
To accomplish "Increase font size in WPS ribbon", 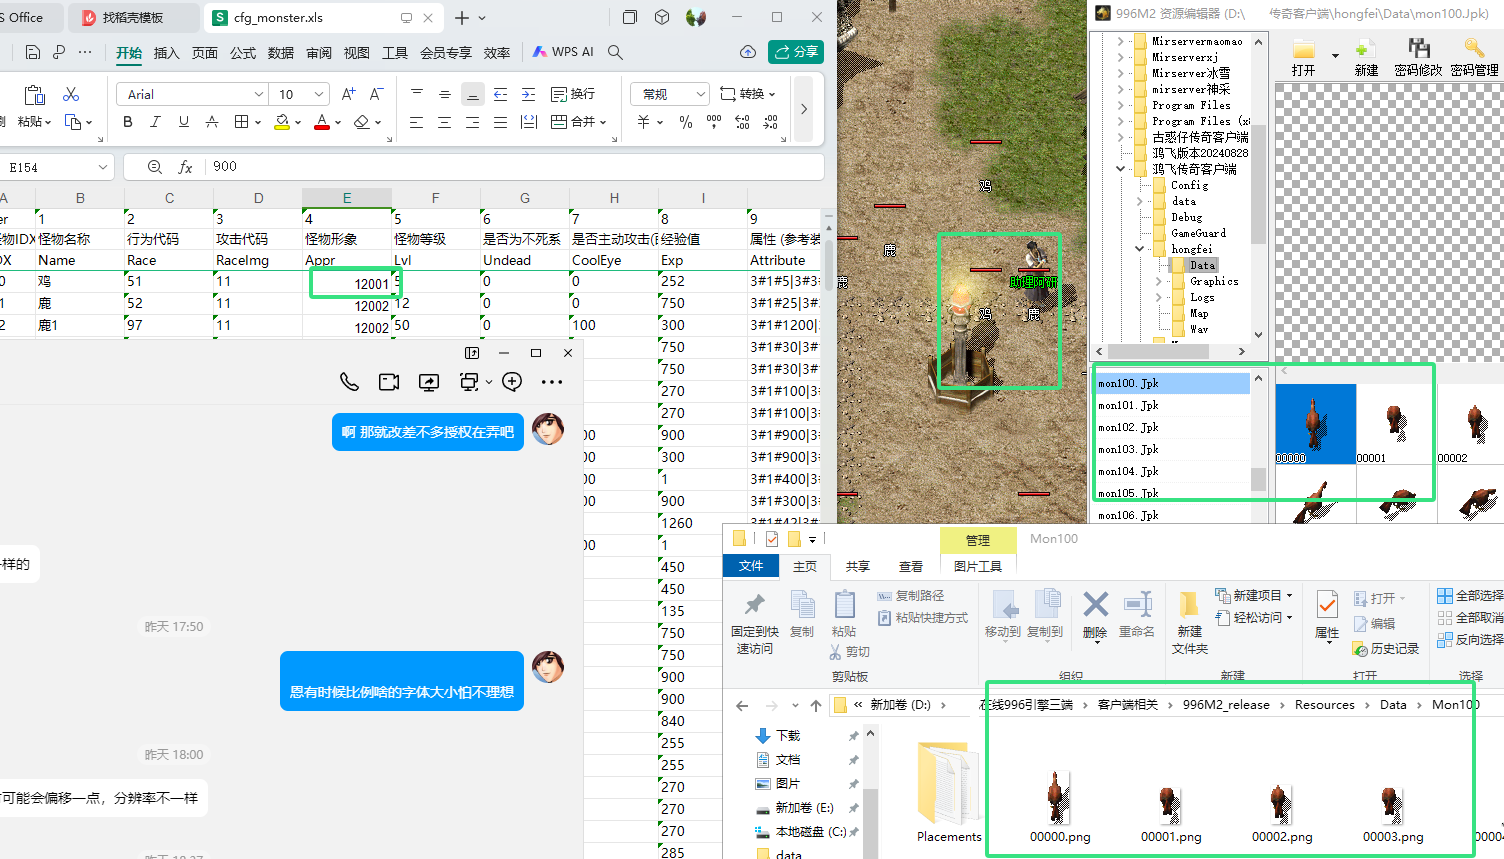I will 348,94.
